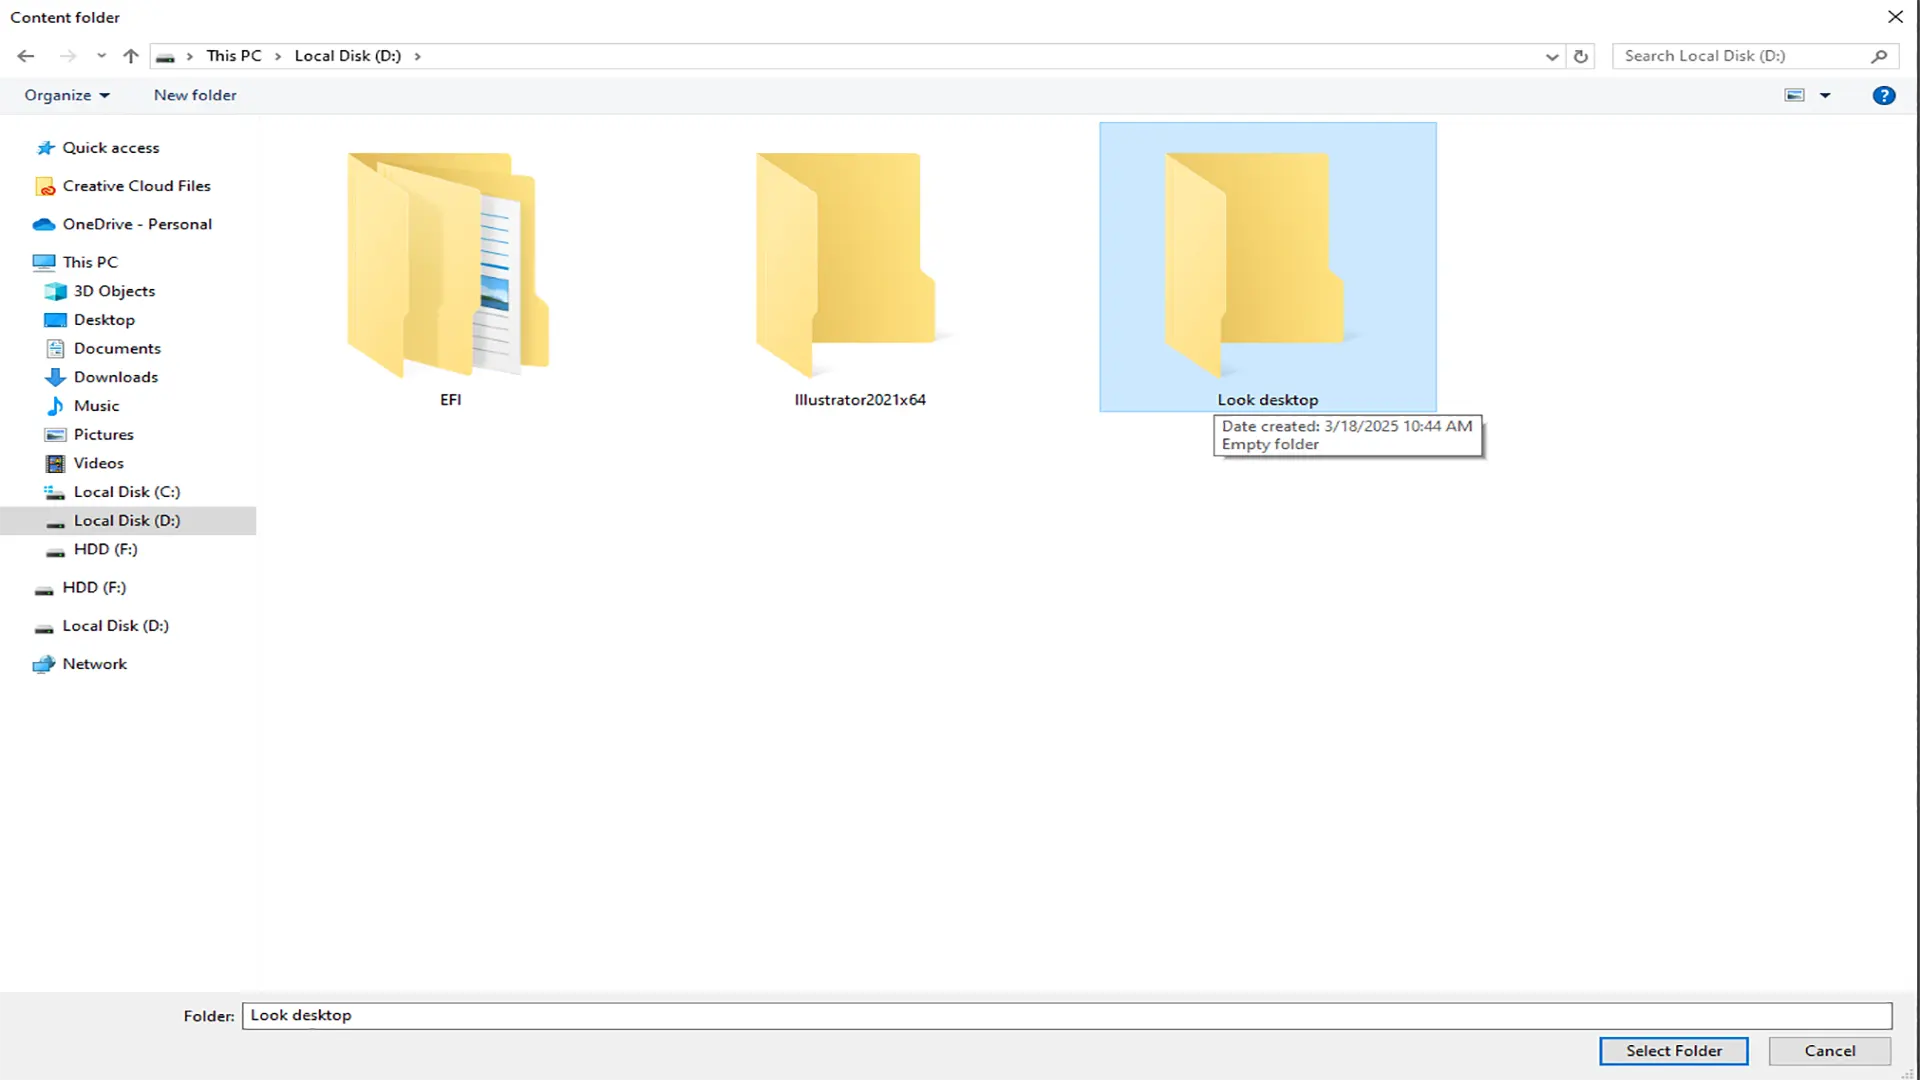
Task: Open the Organize menu
Action: tap(67, 95)
